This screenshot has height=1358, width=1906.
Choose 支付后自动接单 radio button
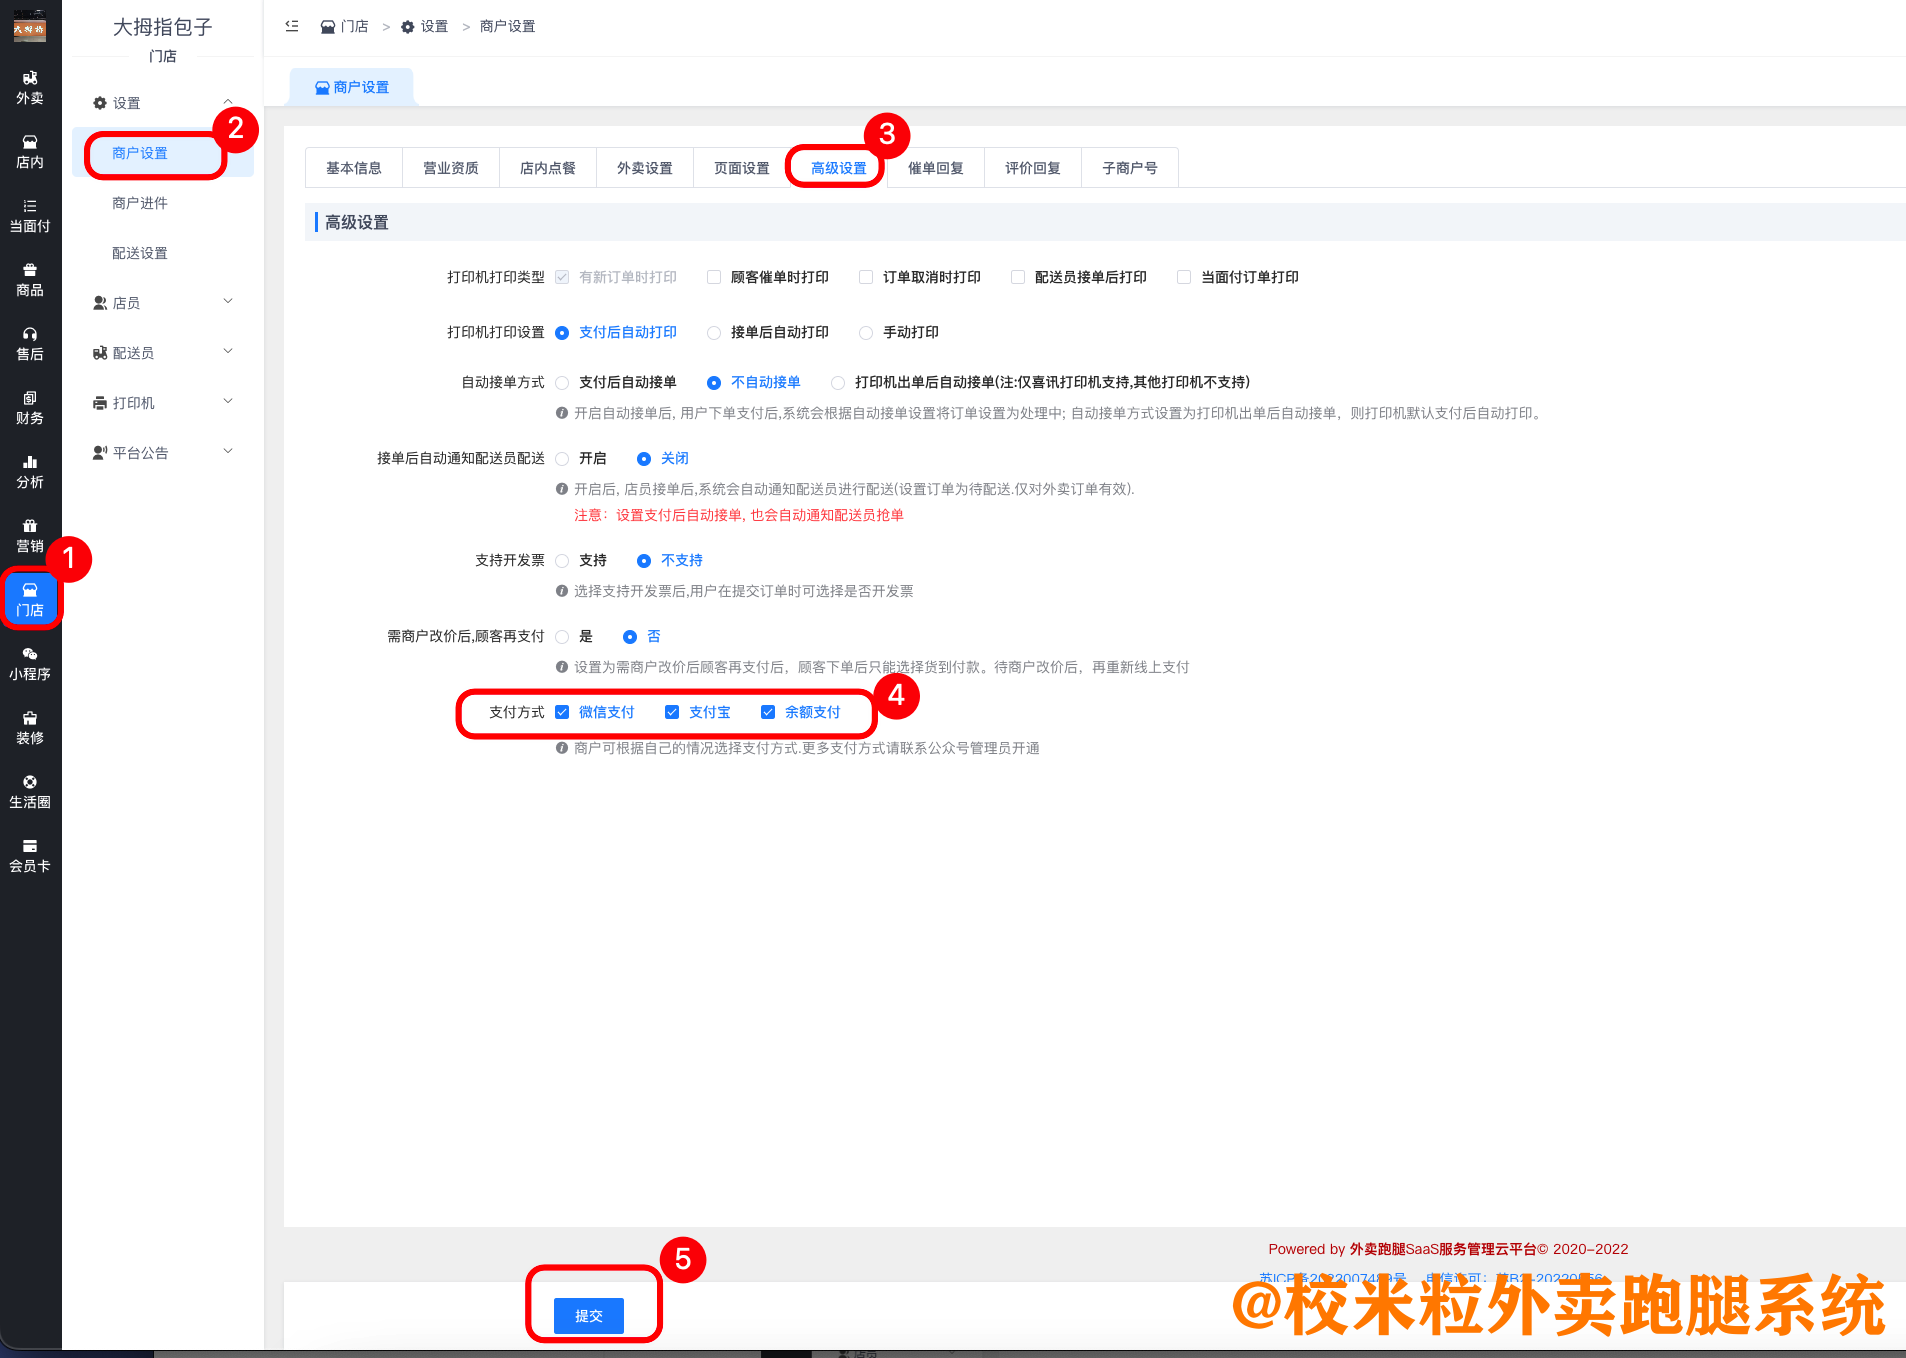pyautogui.click(x=562, y=383)
